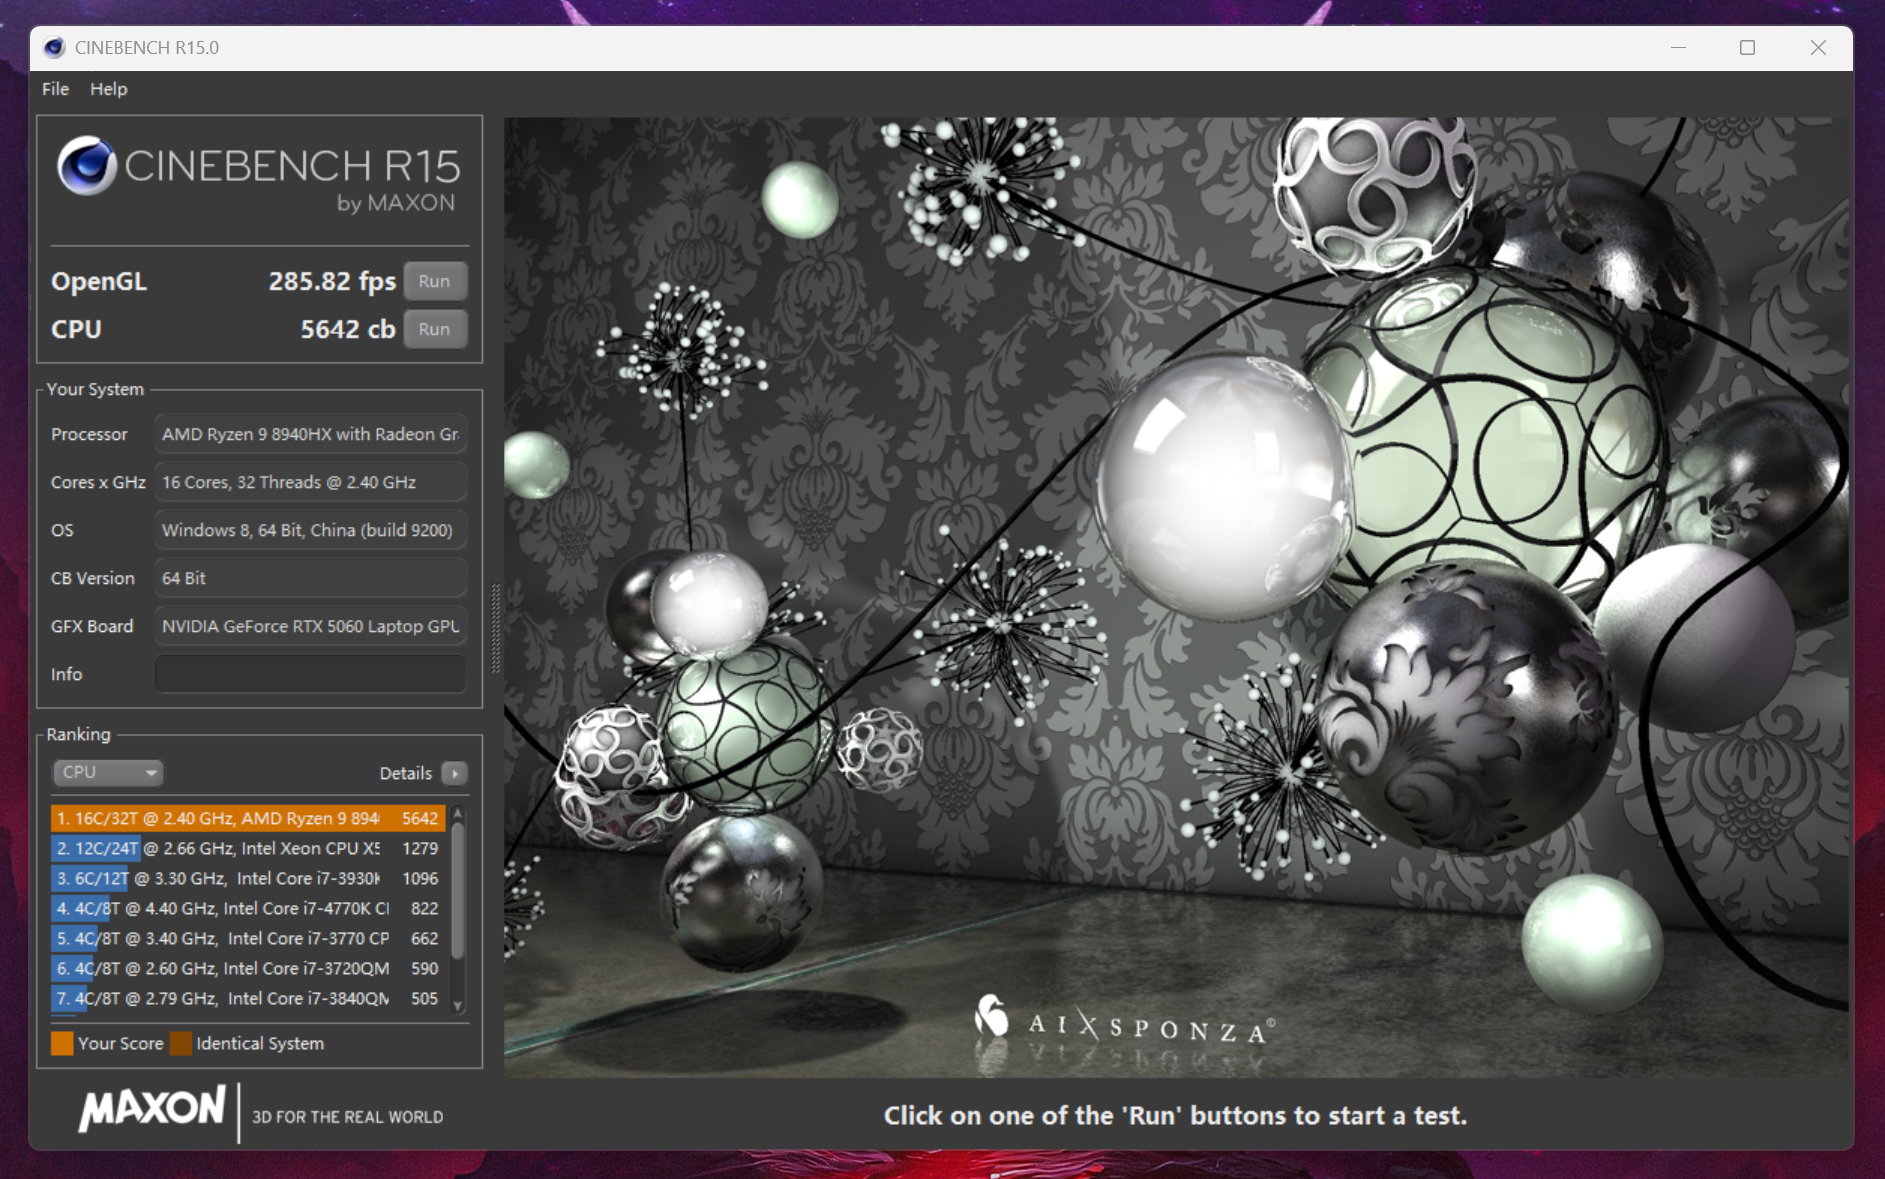This screenshot has height=1179, width=1885.
Task: Click the ranking list scroll up arrow
Action: click(458, 813)
